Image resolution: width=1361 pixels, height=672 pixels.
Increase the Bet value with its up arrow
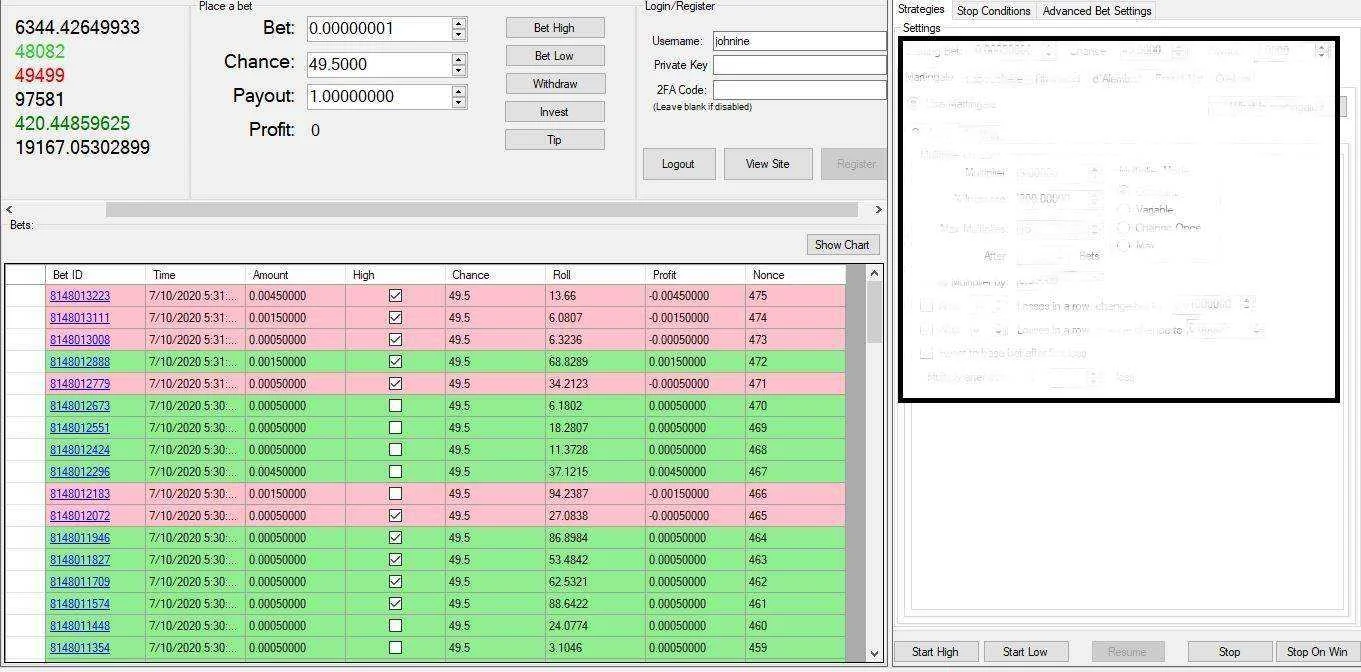pos(459,23)
